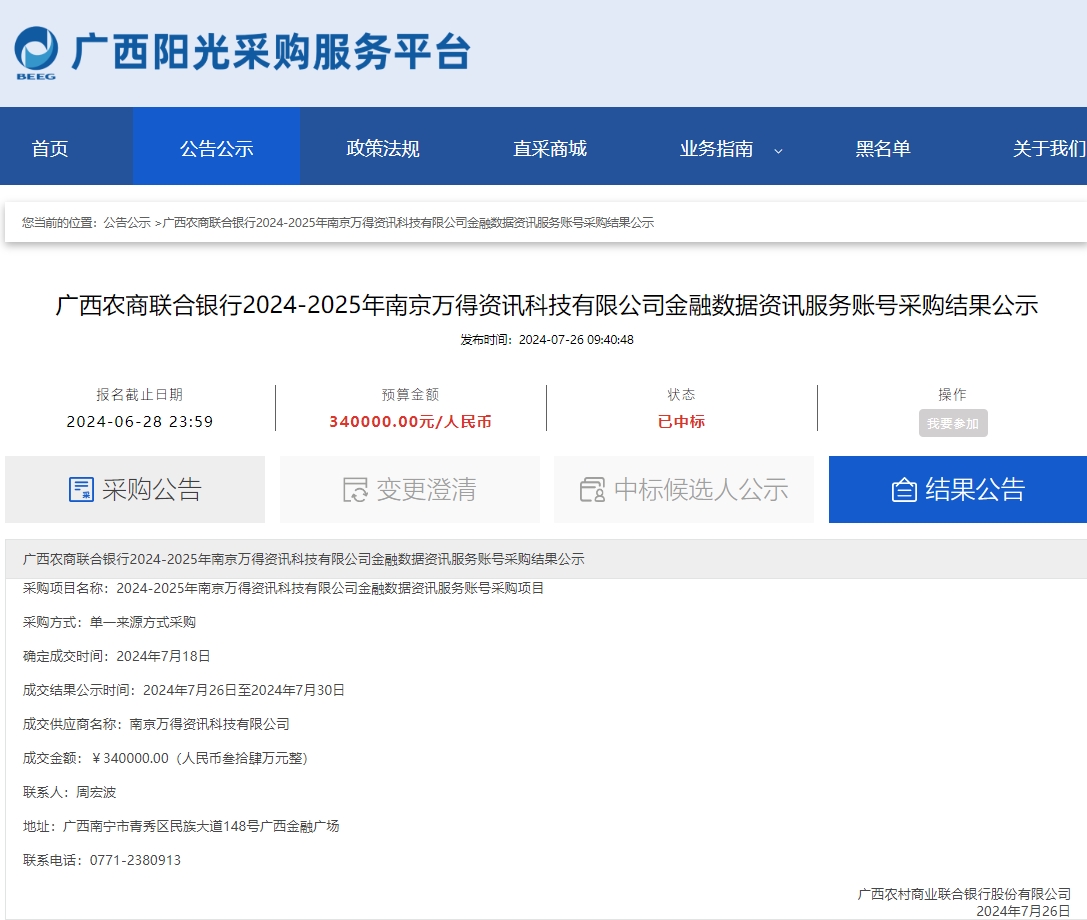Click the main announcement headline
1087x920 pixels.
[x=546, y=305]
